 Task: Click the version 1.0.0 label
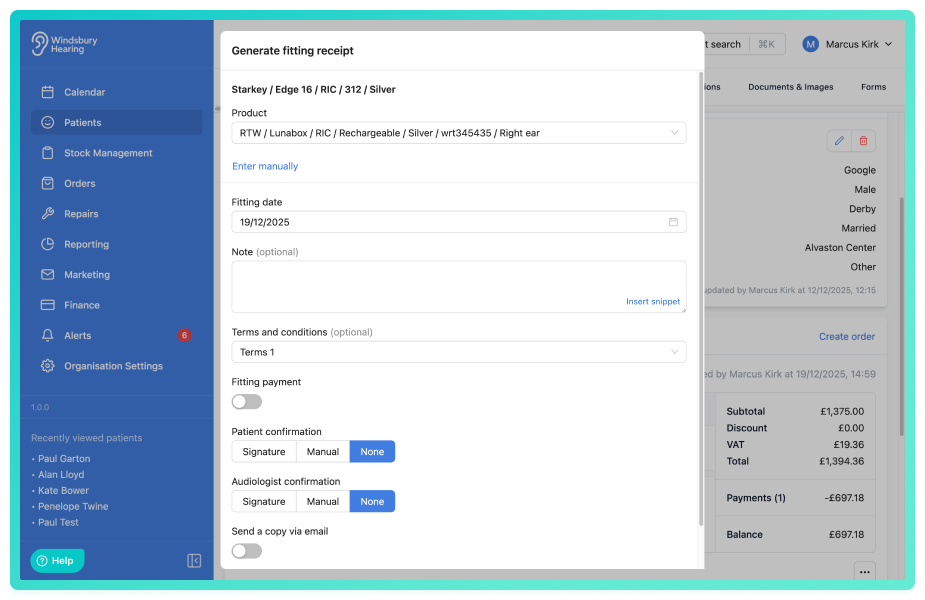(x=40, y=407)
